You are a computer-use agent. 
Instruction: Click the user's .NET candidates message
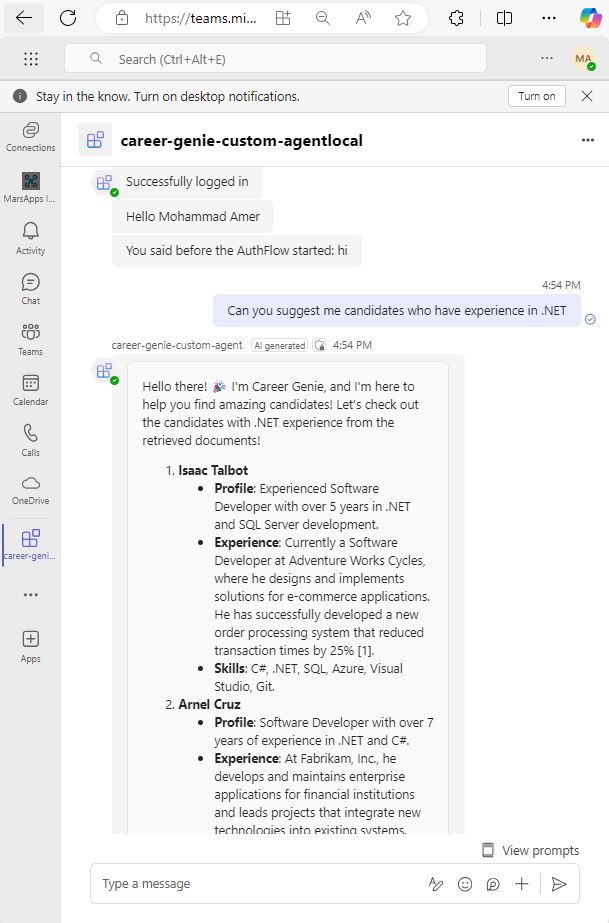[x=397, y=311]
